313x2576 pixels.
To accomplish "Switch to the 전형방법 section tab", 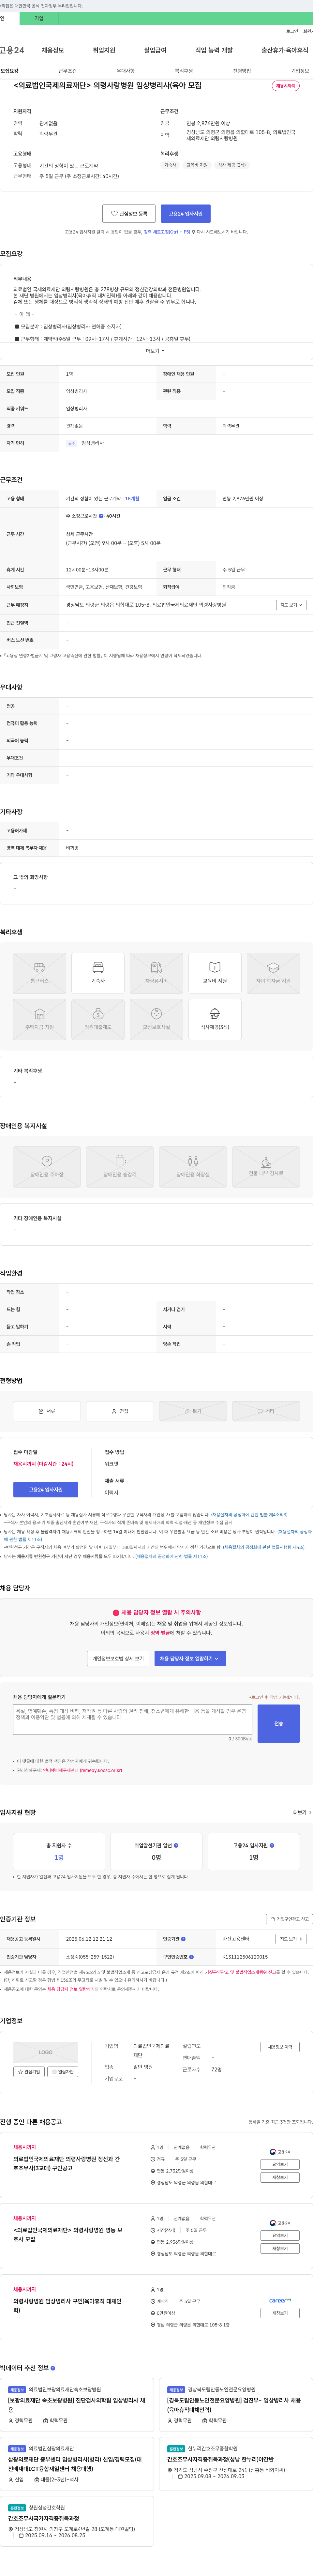I will (x=242, y=71).
